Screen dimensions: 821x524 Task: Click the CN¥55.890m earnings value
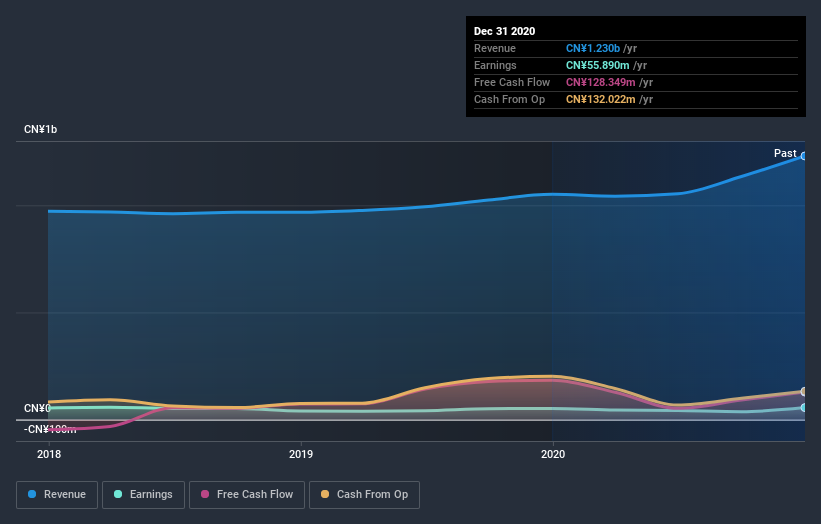click(597, 65)
